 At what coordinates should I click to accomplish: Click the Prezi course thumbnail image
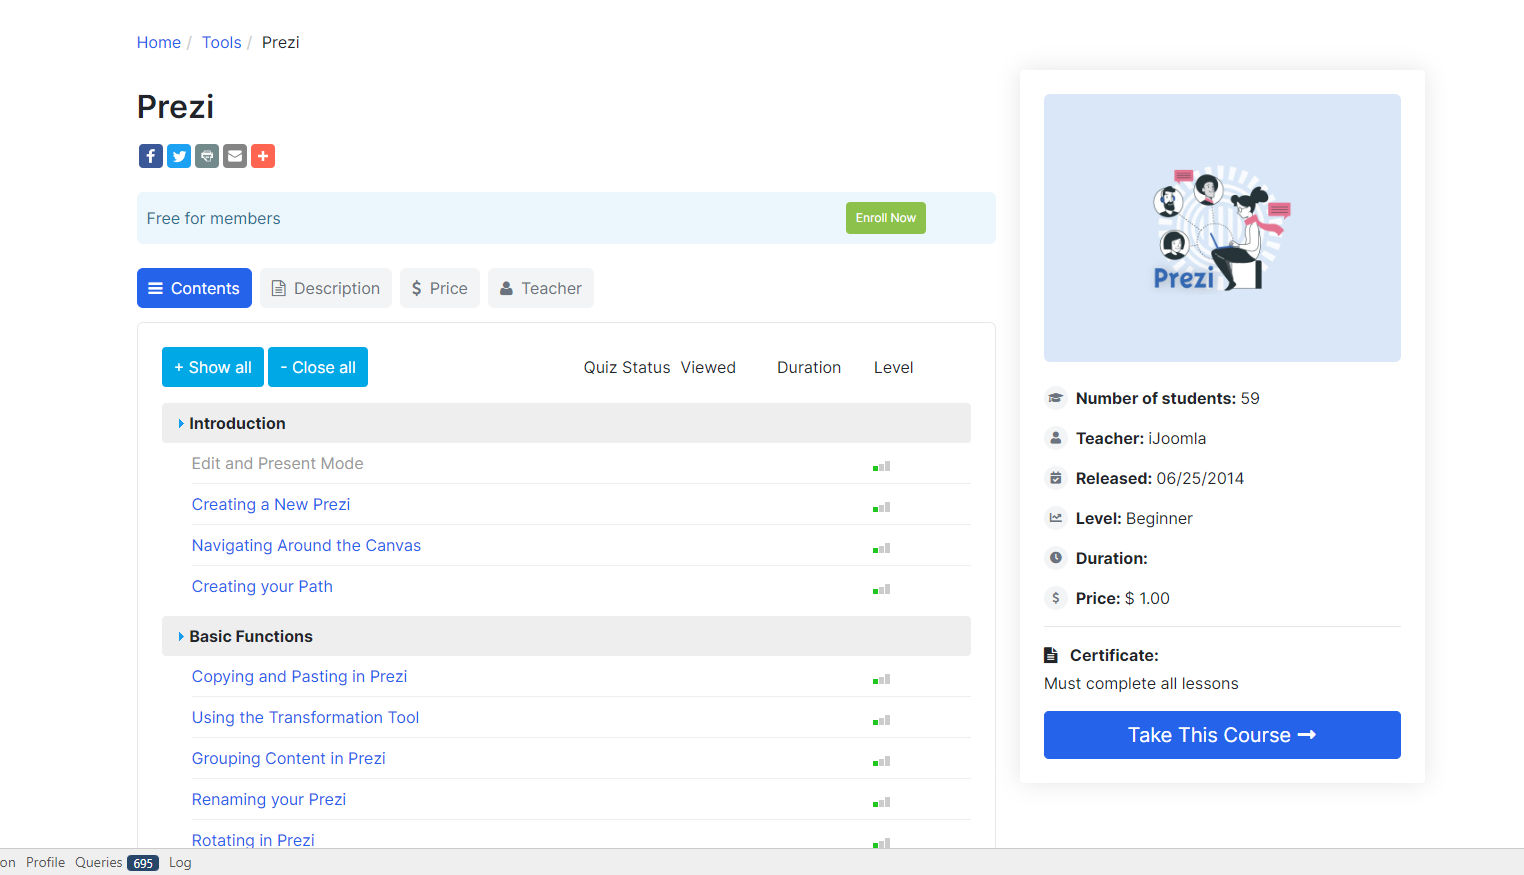click(x=1222, y=228)
